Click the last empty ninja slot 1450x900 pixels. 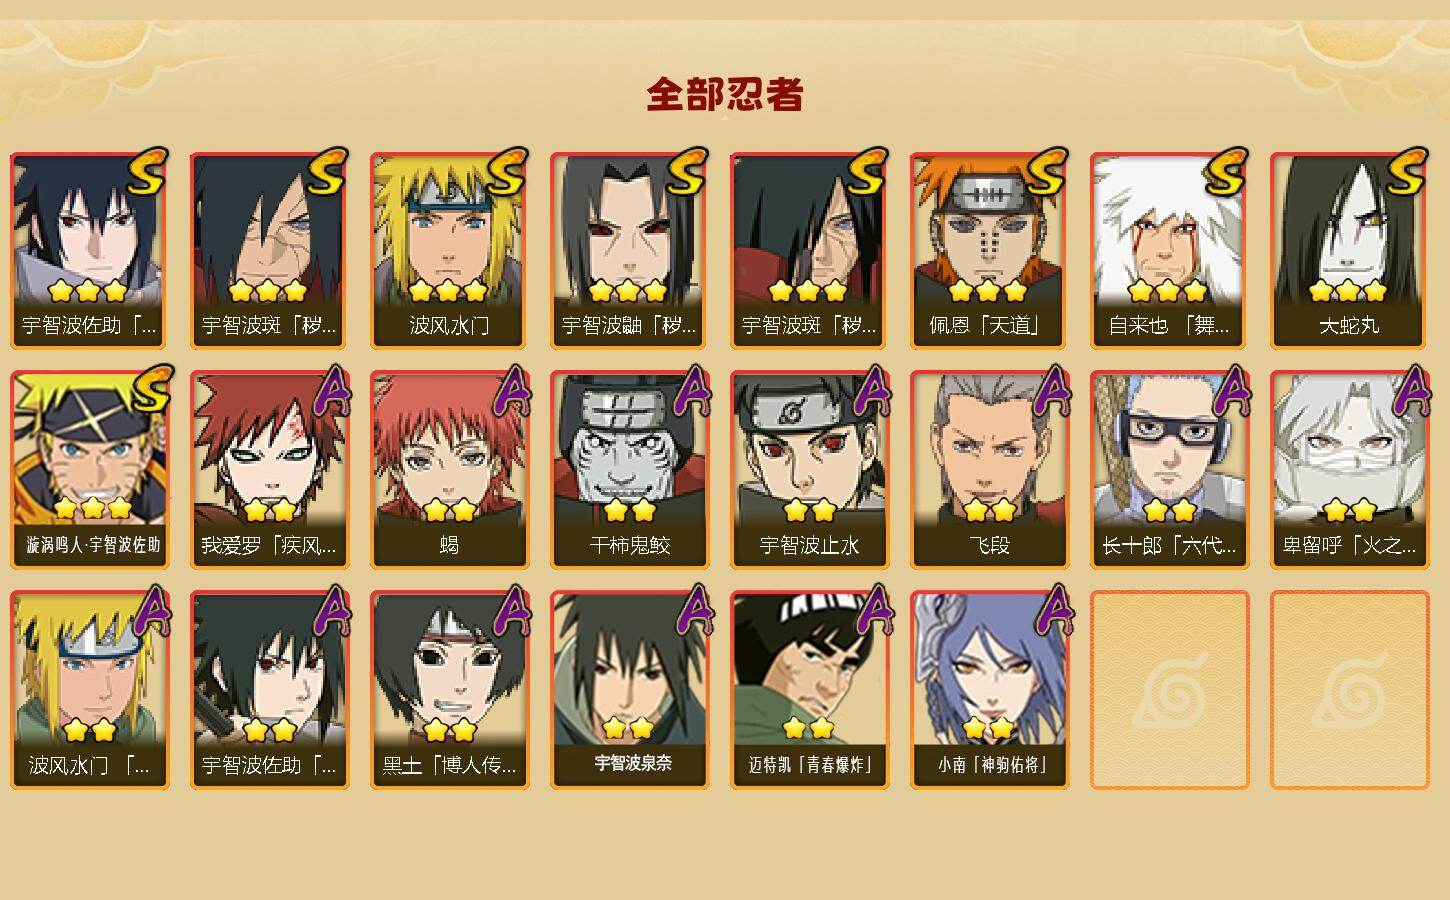[x=1349, y=689]
